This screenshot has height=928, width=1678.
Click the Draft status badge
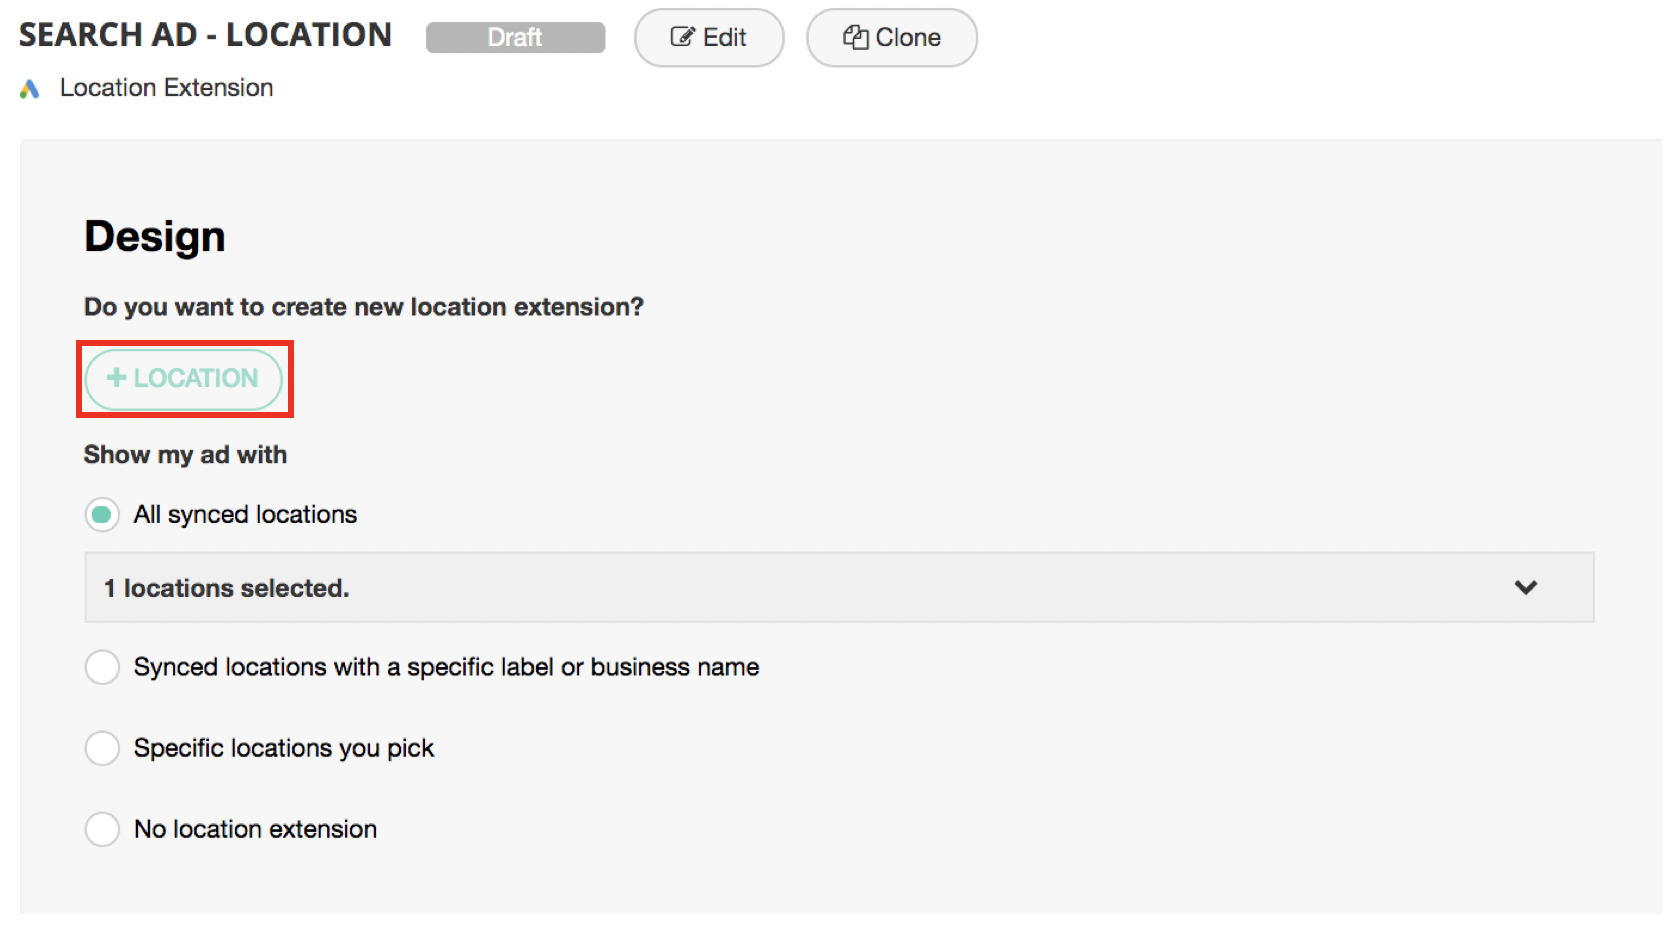click(515, 38)
